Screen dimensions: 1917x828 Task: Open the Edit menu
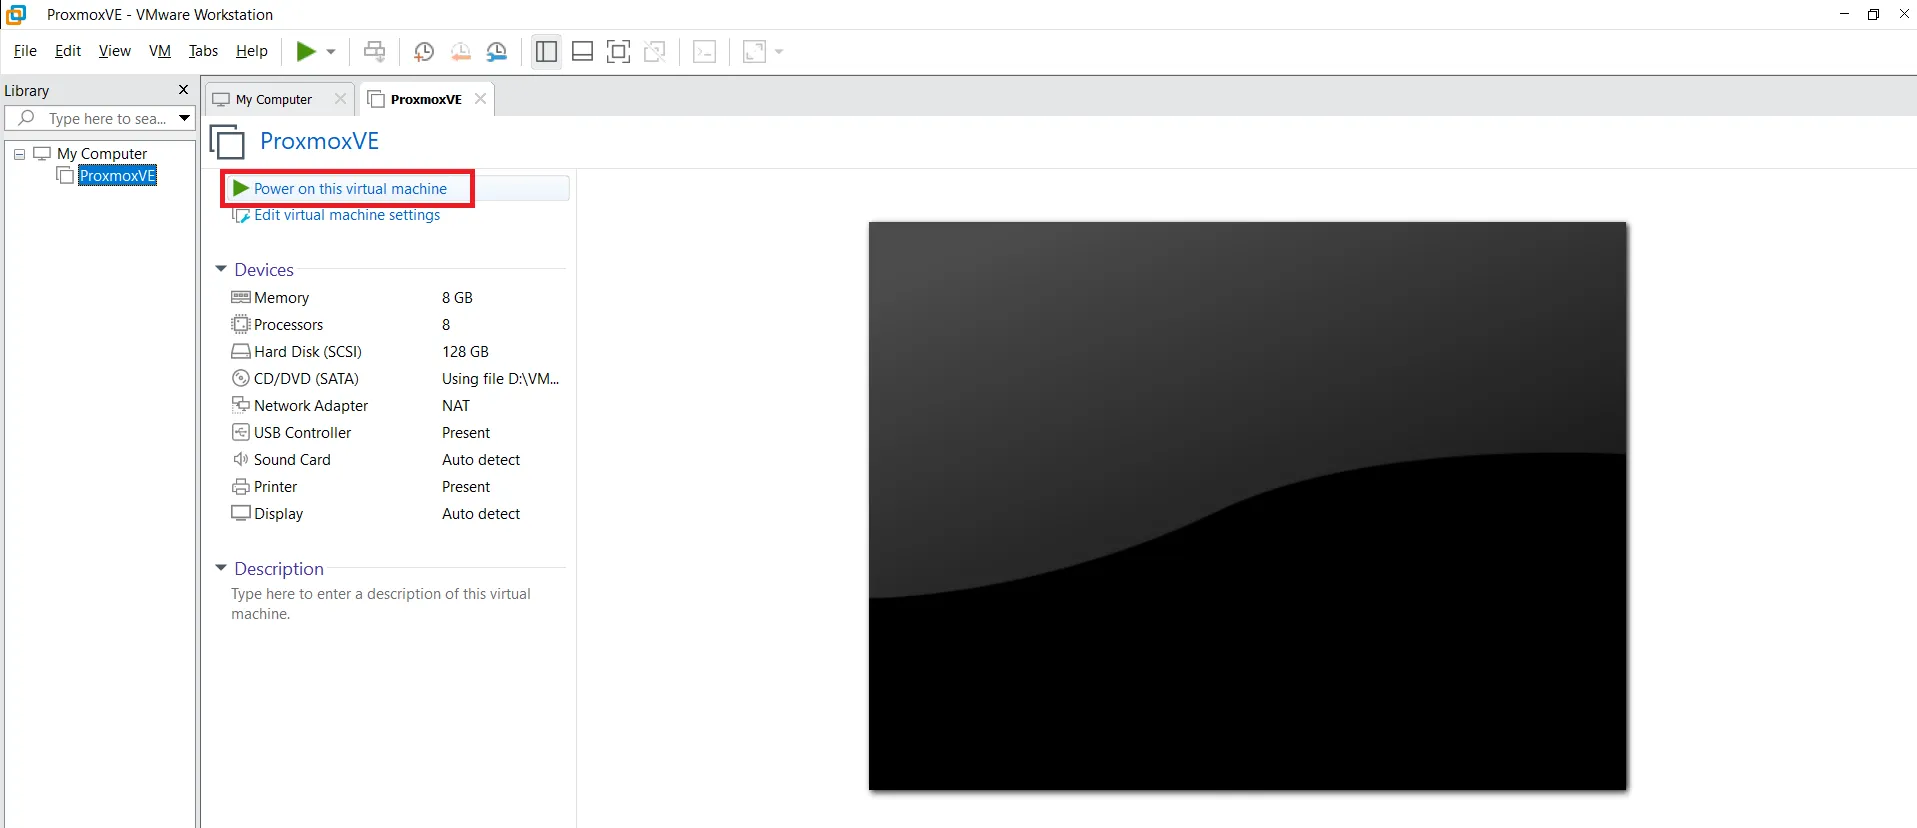[68, 51]
